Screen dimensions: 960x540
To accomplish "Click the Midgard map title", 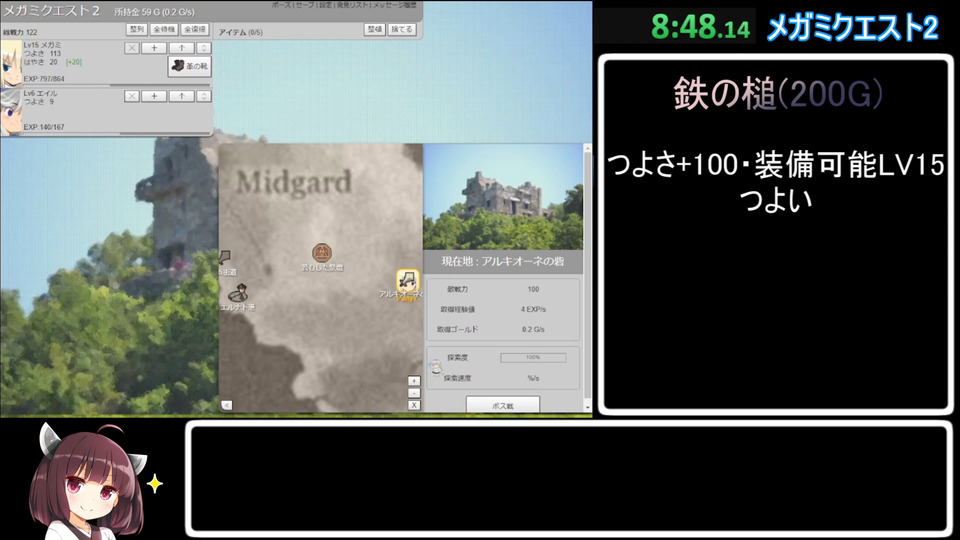I will tap(294, 182).
